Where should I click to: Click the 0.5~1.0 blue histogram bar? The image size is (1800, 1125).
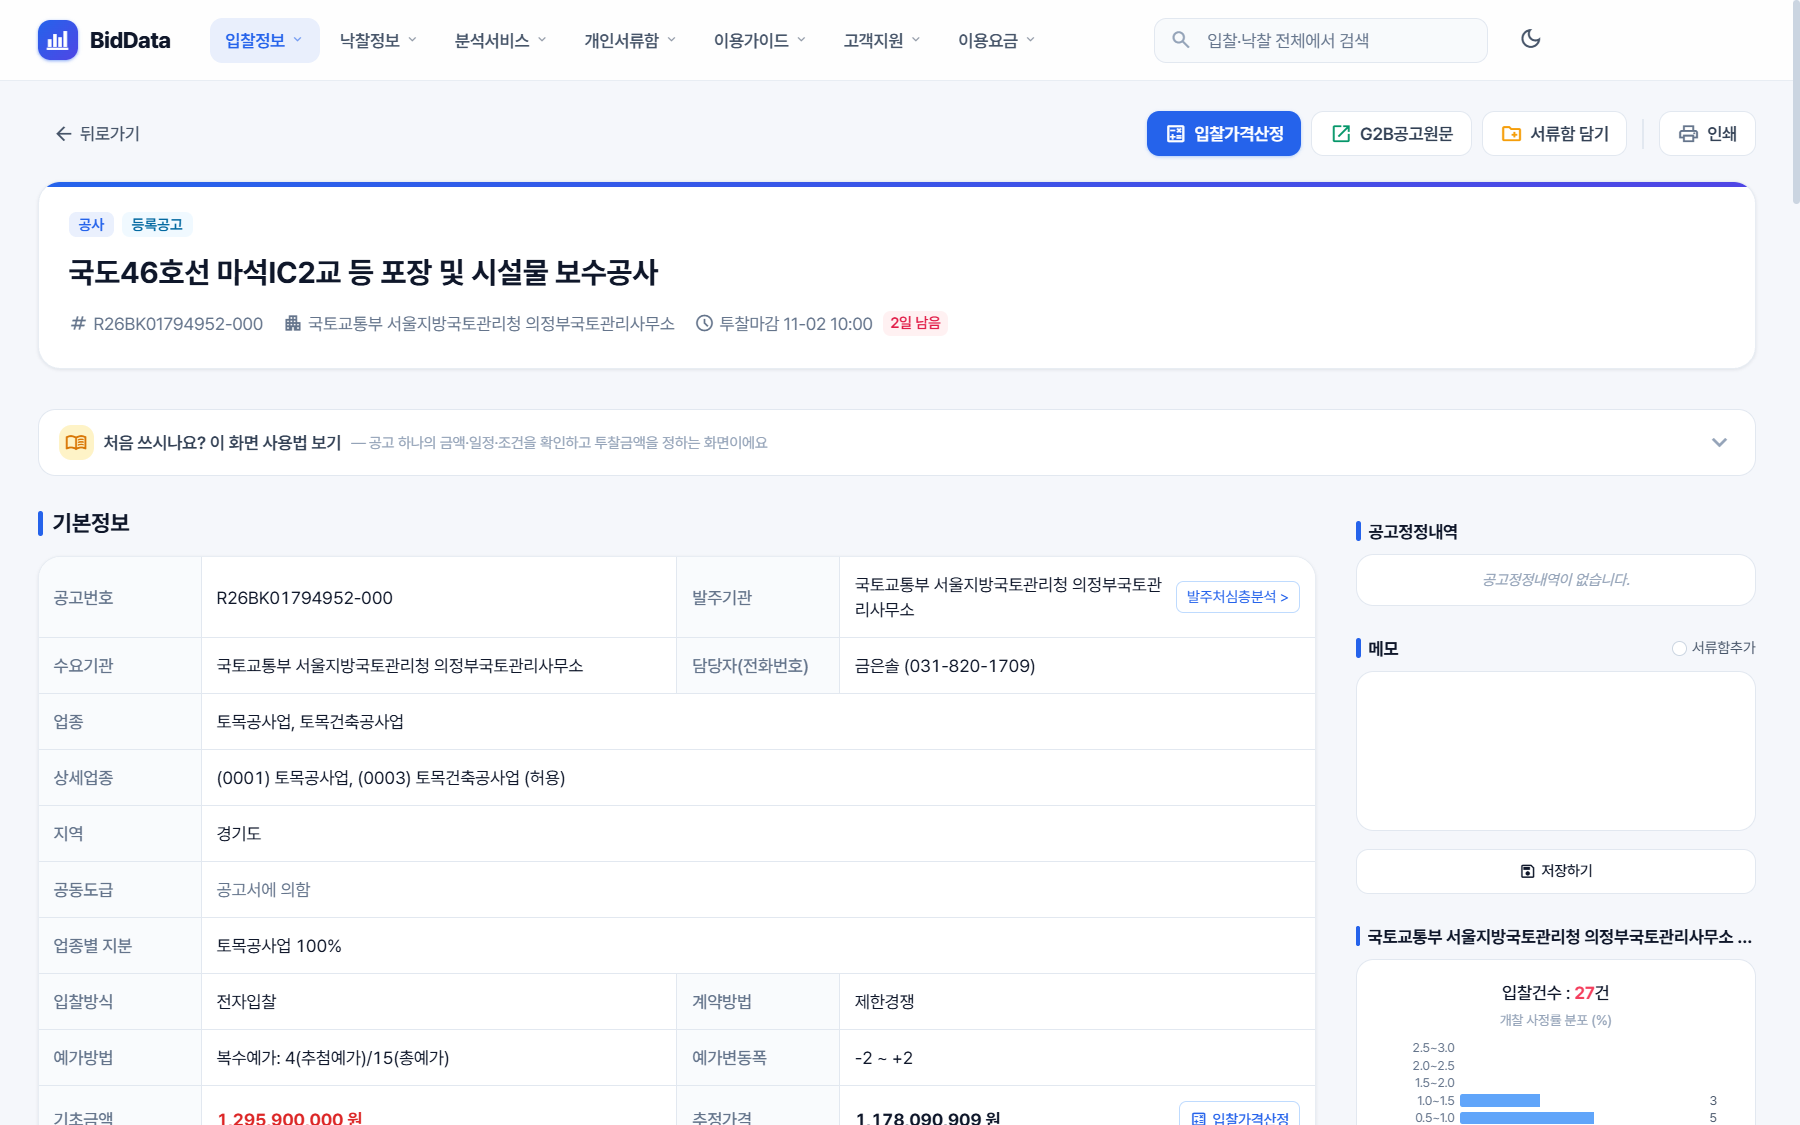pyautogui.click(x=1526, y=1118)
